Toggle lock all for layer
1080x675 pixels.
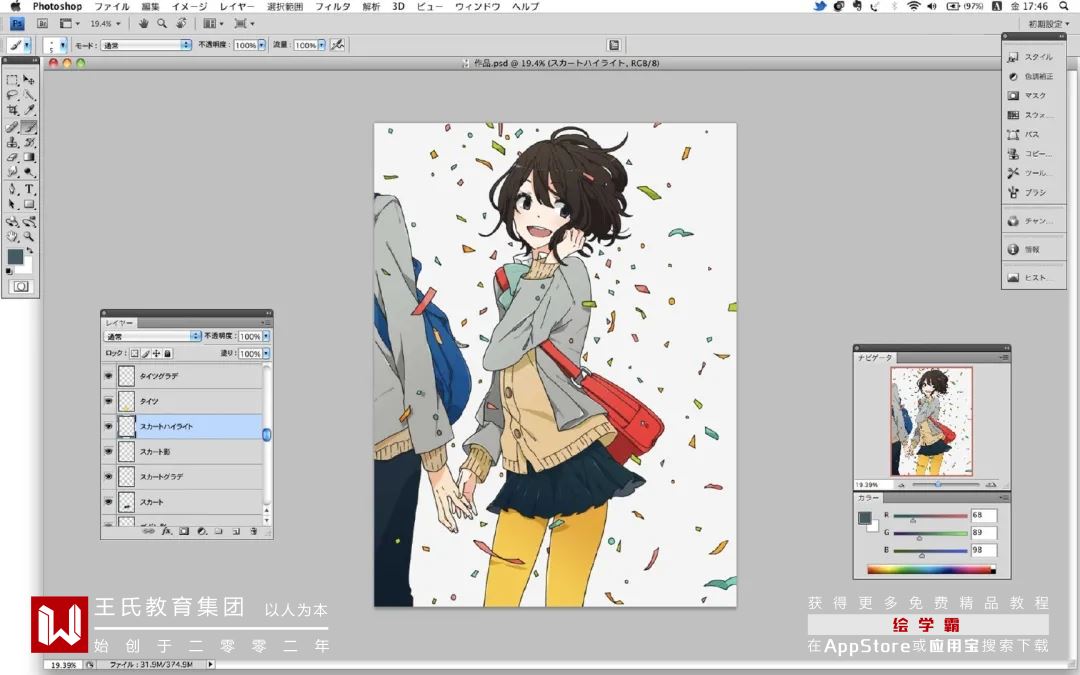(x=167, y=353)
